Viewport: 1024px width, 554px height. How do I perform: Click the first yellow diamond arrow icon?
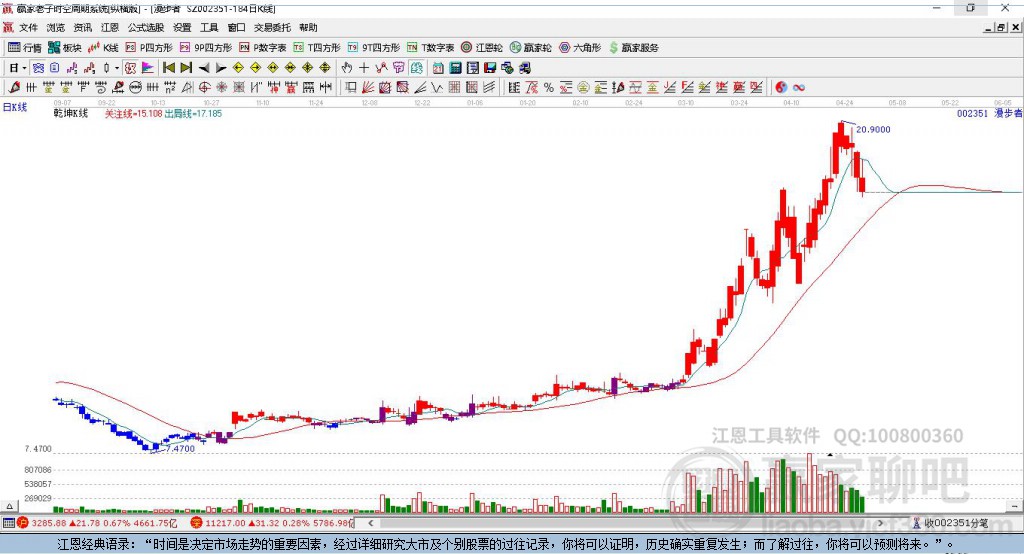click(238, 68)
